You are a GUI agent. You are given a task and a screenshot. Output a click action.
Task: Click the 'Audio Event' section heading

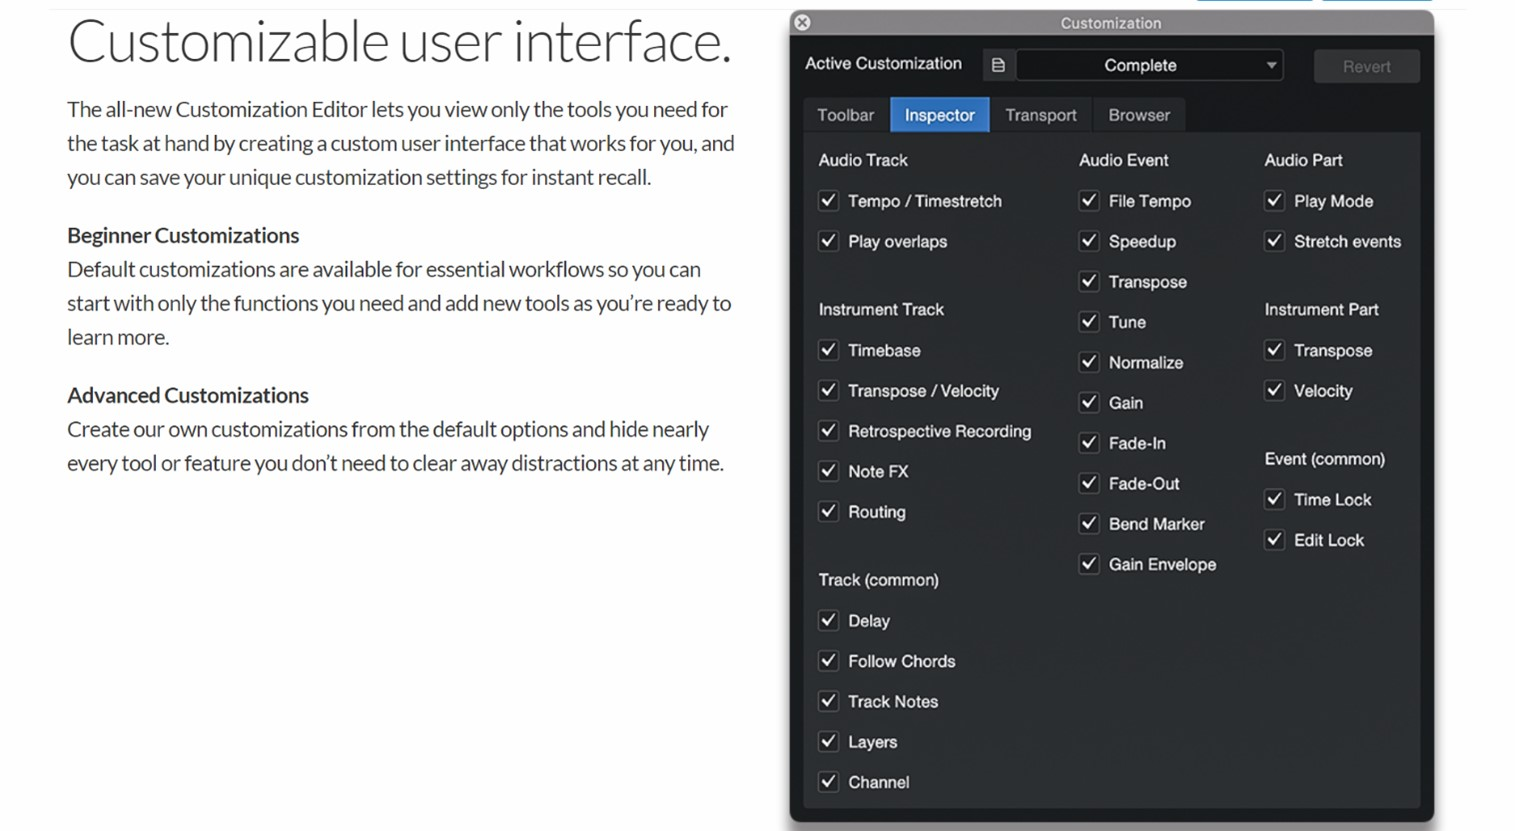click(1123, 160)
